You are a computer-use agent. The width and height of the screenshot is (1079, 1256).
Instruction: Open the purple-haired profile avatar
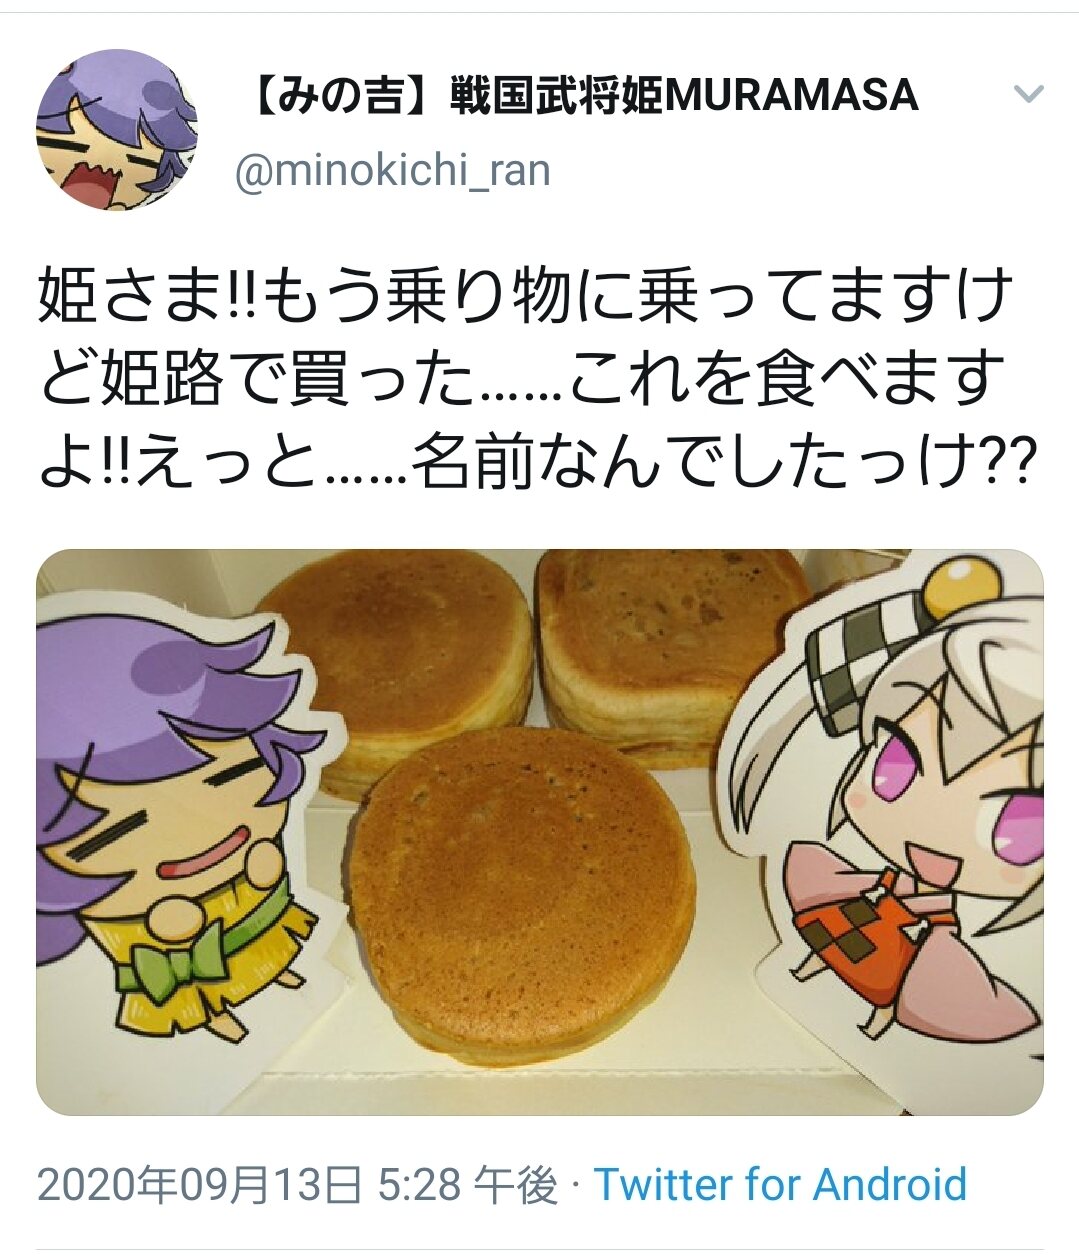(x=116, y=130)
